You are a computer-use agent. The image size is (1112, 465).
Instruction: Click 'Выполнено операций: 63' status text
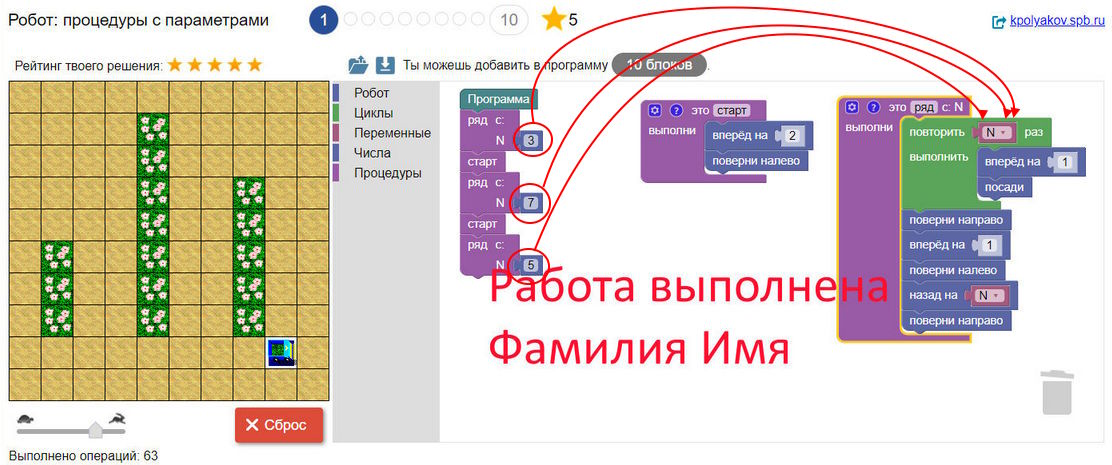pos(83,455)
